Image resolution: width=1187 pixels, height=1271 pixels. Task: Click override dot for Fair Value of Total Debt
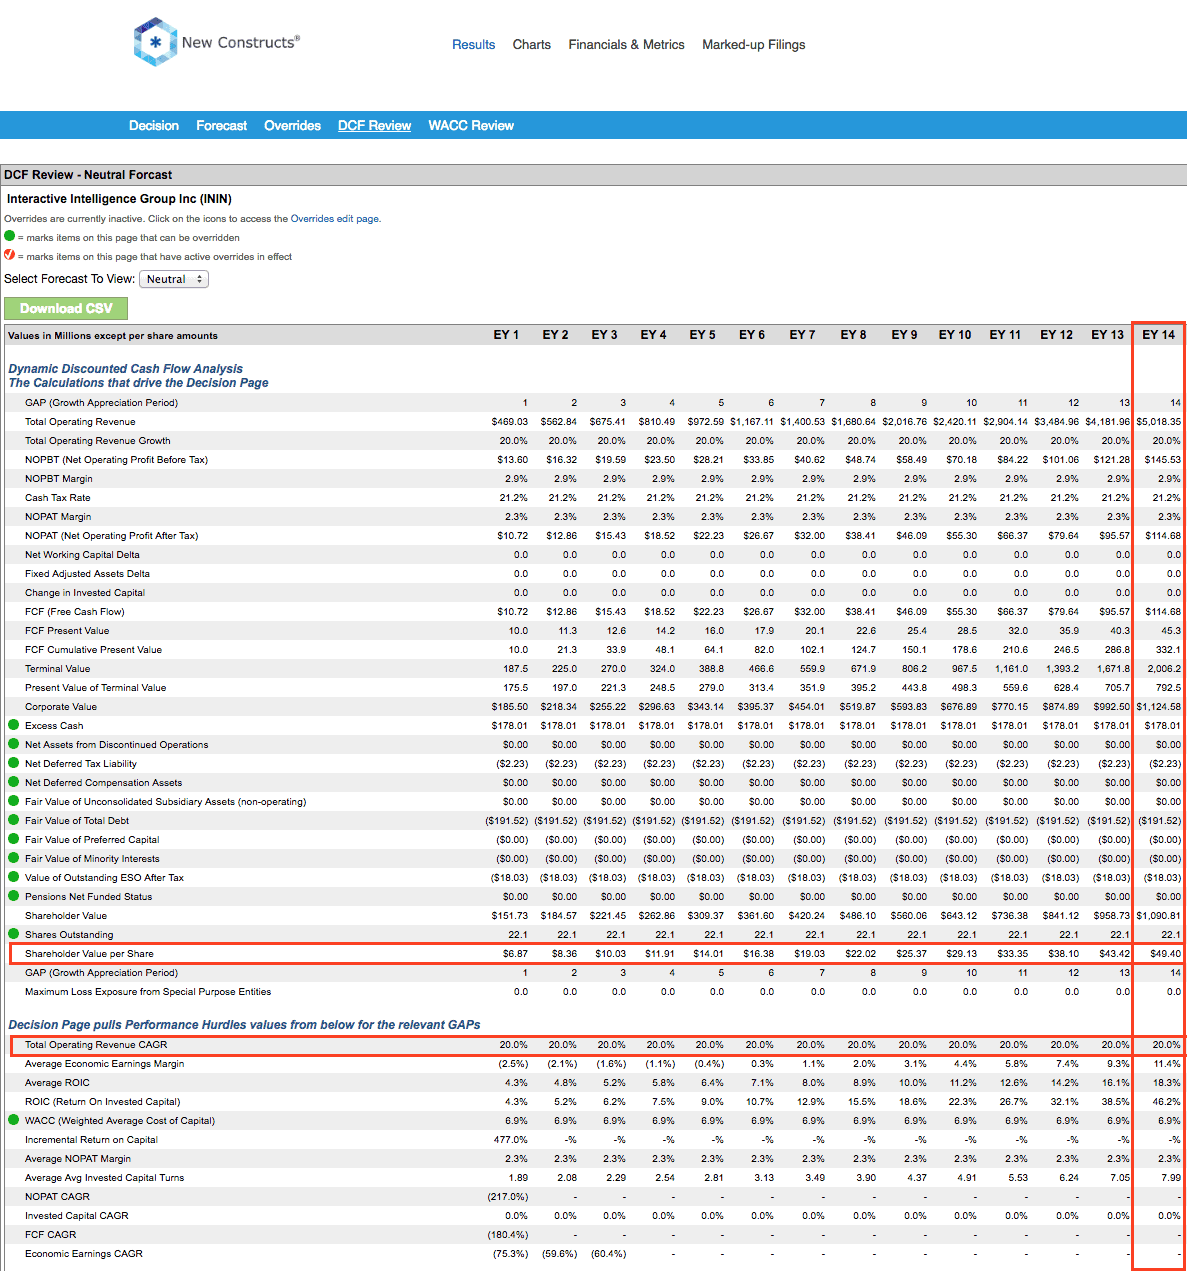[x=13, y=820]
